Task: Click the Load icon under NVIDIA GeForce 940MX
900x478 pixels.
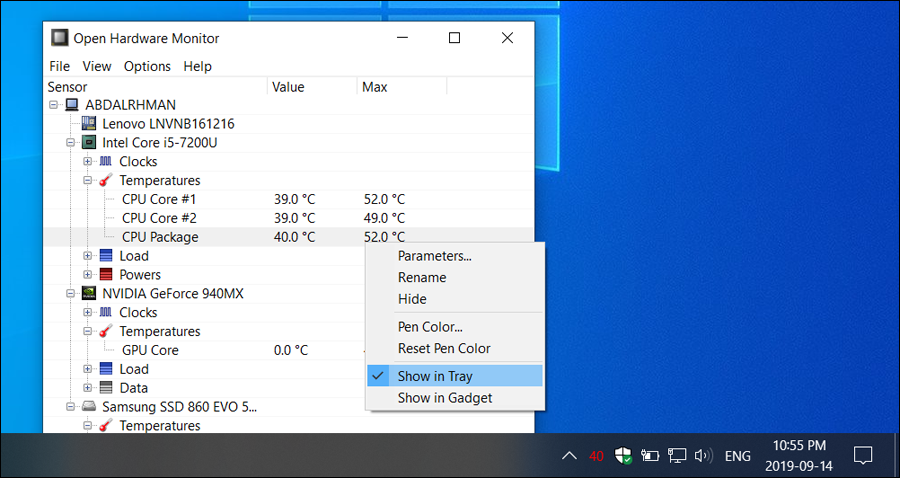Action: pyautogui.click(x=106, y=369)
